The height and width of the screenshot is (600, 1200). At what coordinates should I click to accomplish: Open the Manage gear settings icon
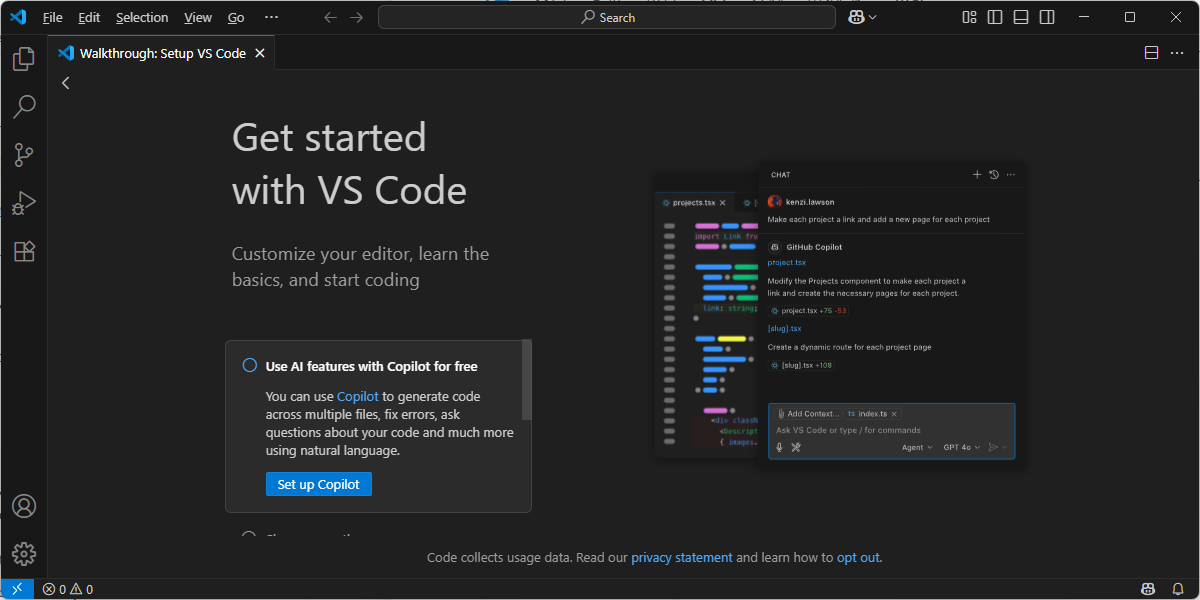[x=24, y=553]
